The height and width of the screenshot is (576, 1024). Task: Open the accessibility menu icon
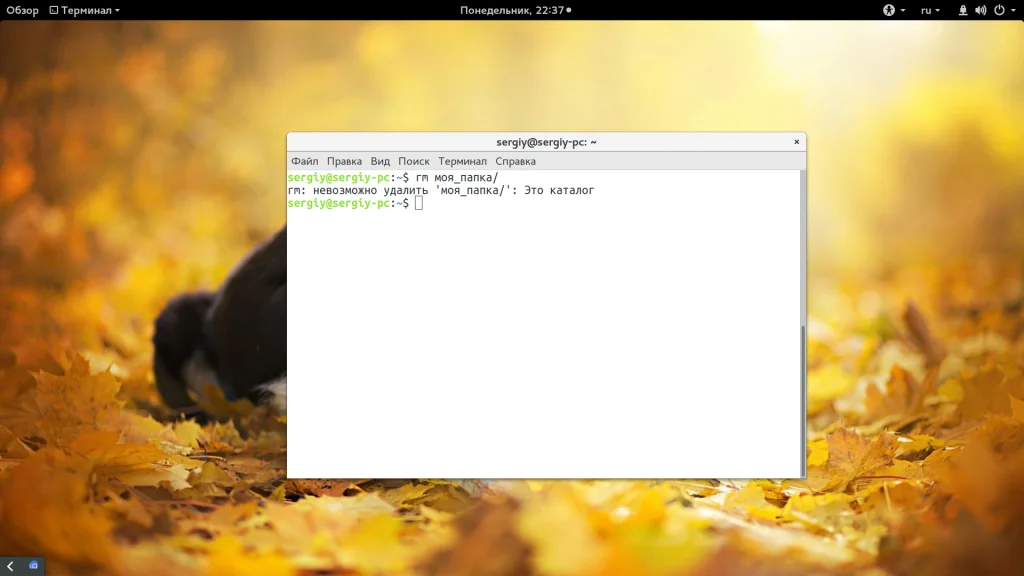tap(888, 10)
